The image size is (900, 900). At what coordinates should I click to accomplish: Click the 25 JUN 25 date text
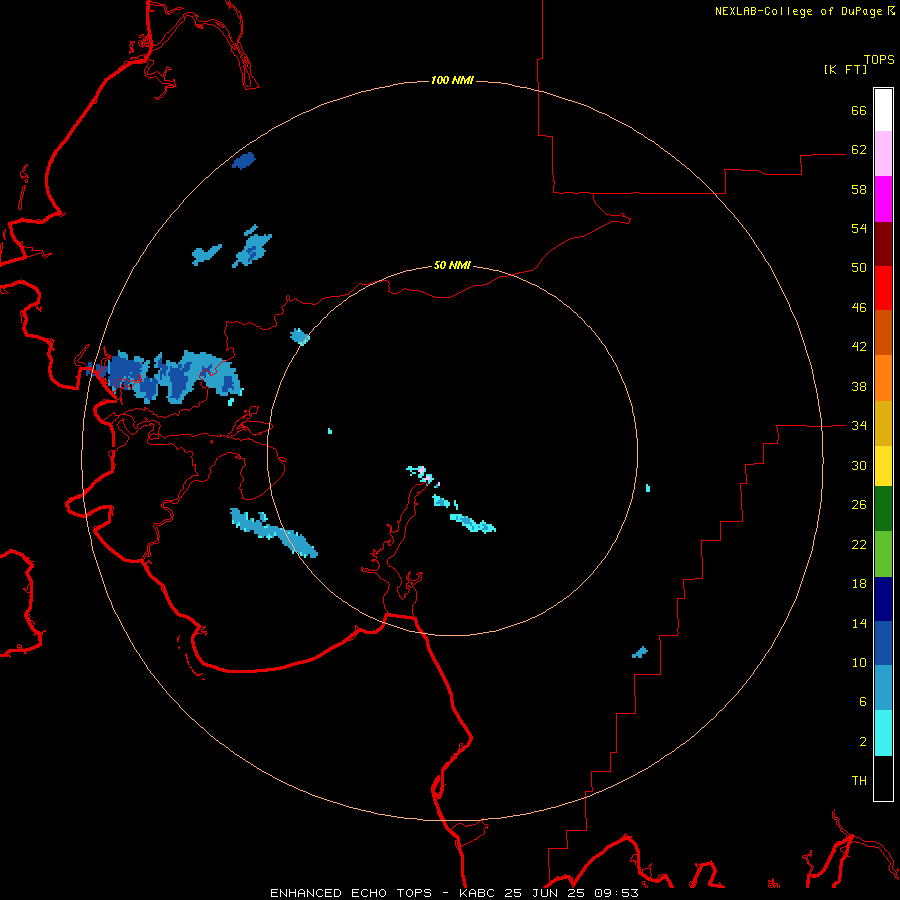click(545, 893)
